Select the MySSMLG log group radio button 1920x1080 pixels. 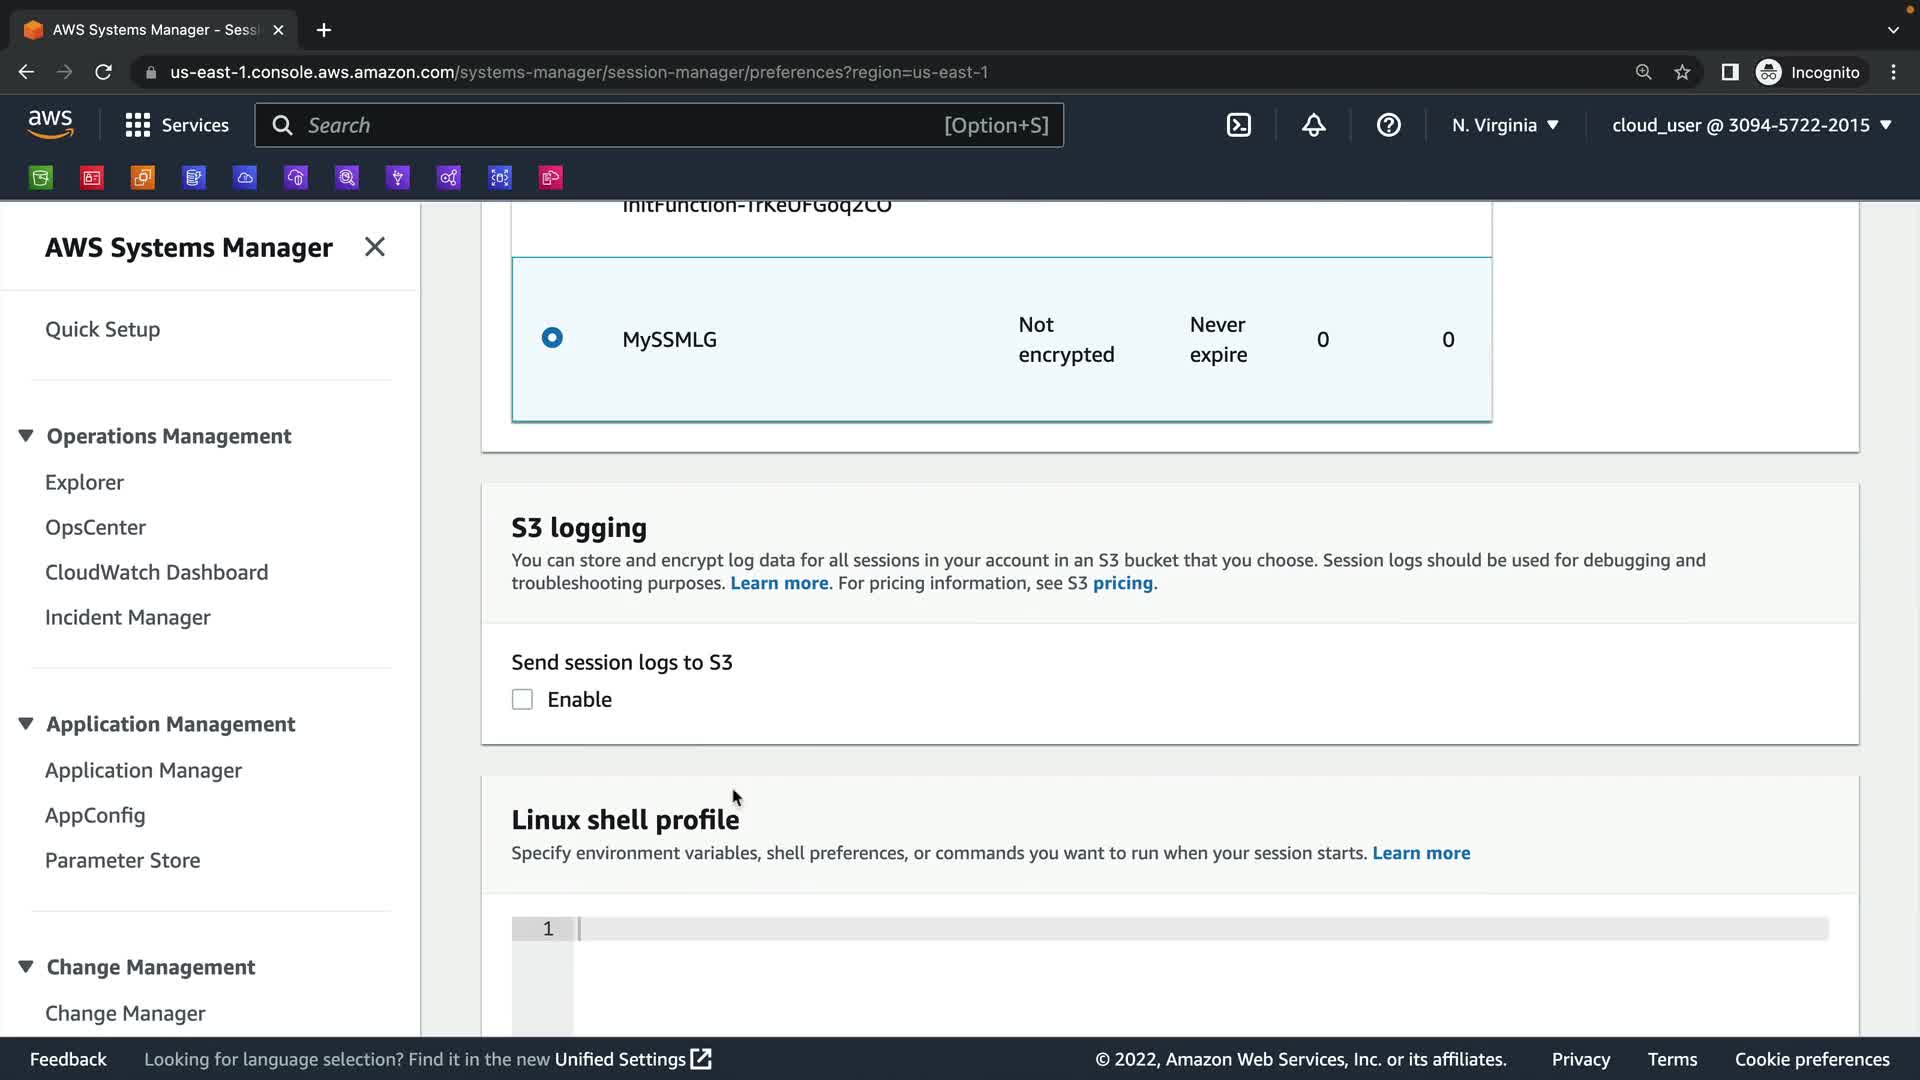pos(552,338)
